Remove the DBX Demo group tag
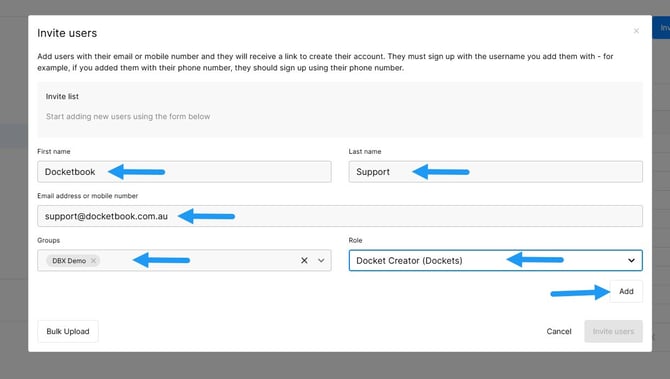670x379 pixels. click(x=93, y=261)
